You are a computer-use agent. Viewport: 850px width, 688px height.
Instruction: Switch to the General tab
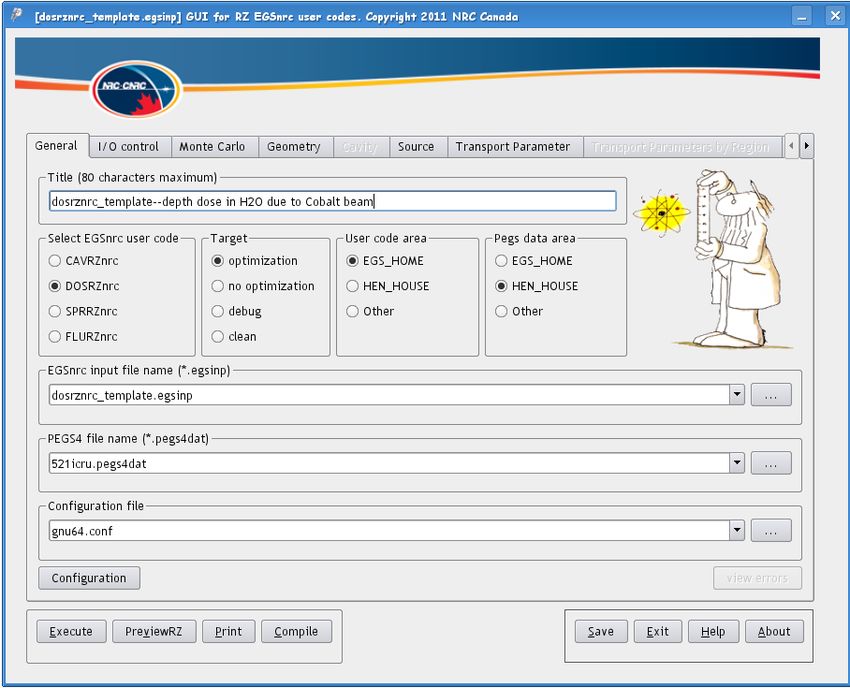click(x=57, y=146)
